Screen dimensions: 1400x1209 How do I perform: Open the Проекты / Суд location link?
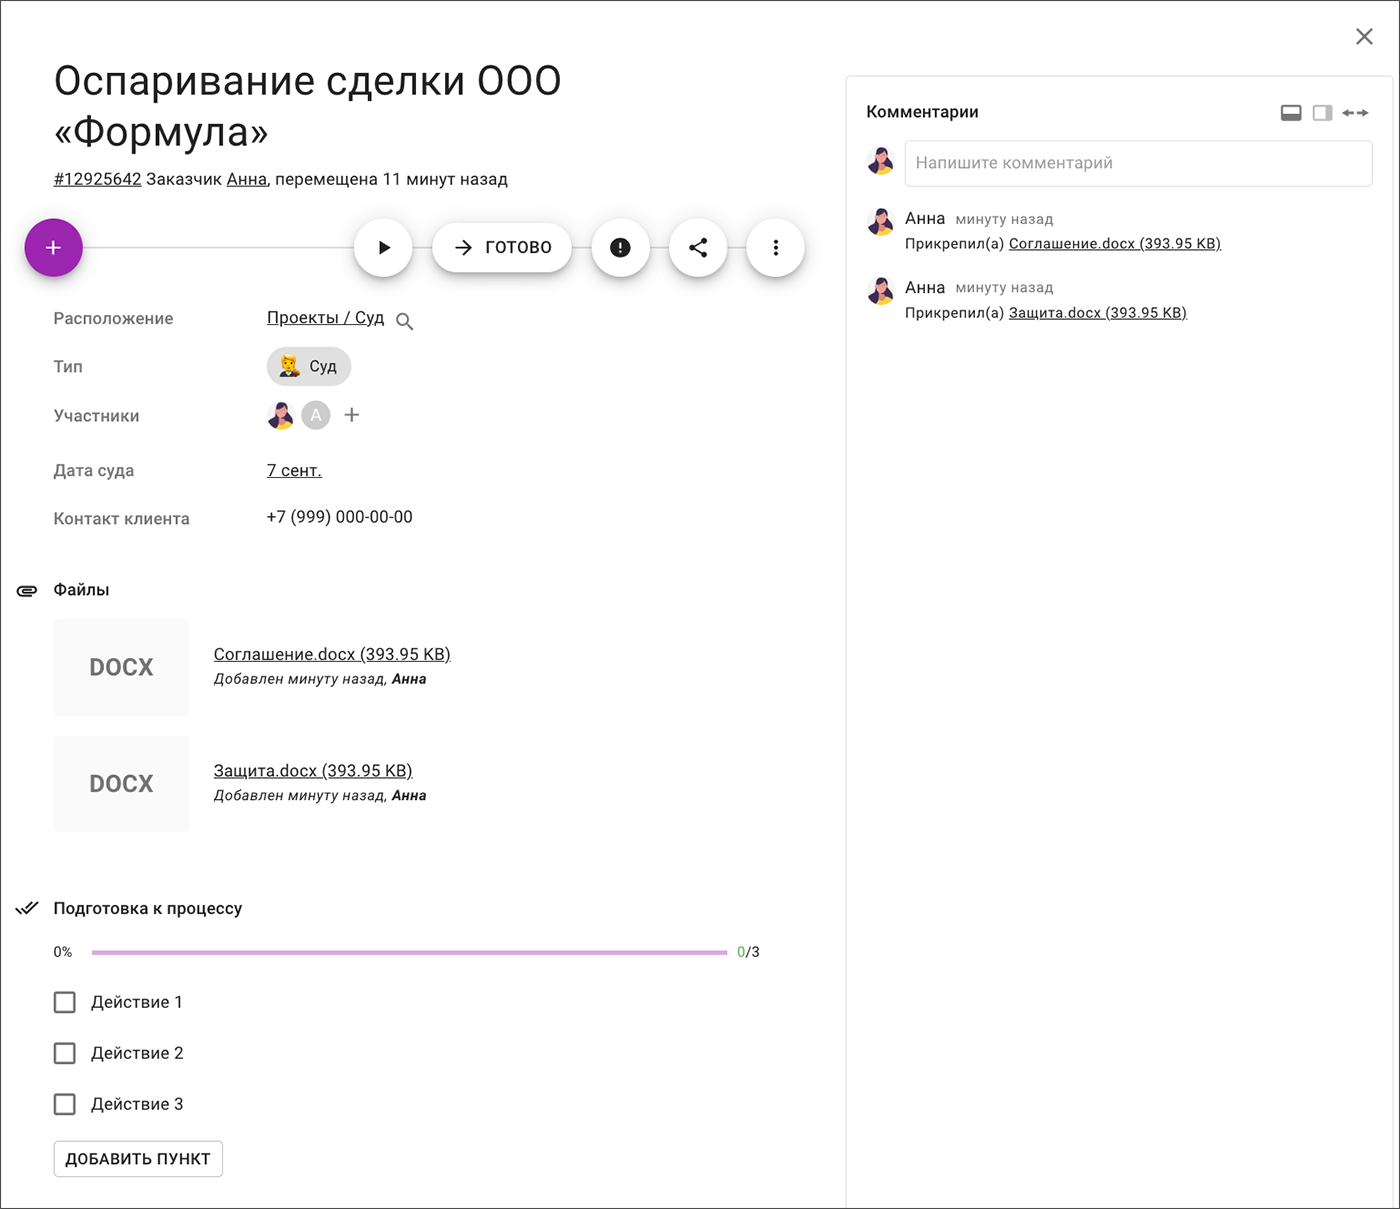325,318
